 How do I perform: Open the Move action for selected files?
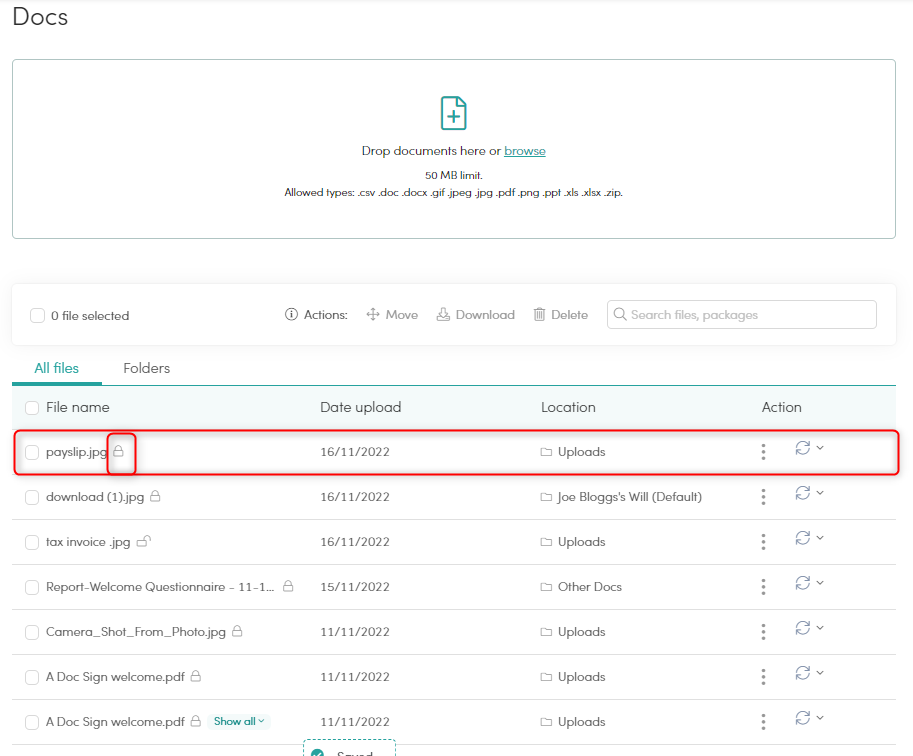tap(391, 314)
